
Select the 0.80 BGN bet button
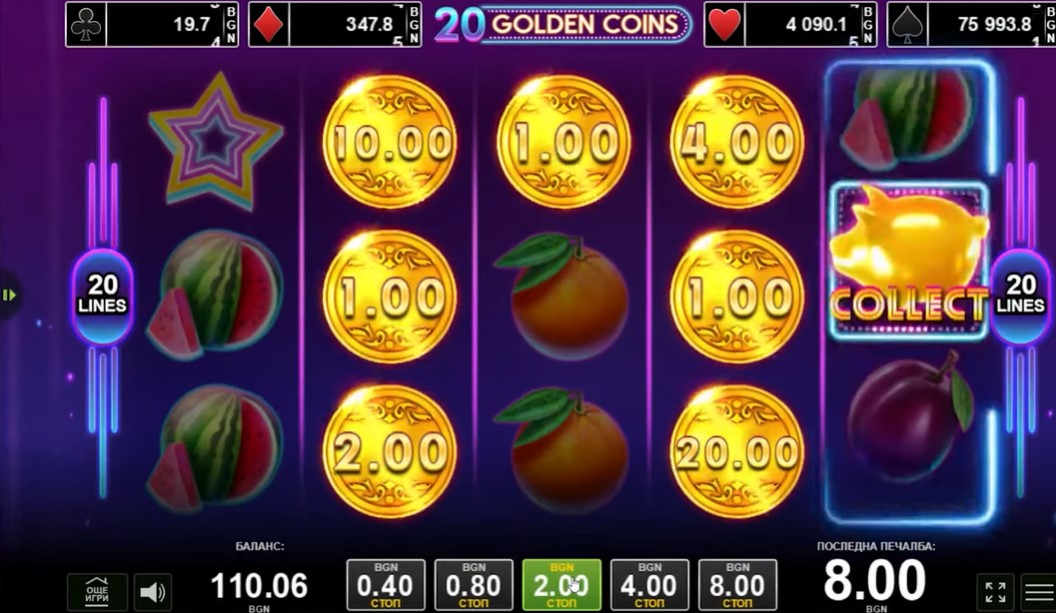tap(473, 585)
